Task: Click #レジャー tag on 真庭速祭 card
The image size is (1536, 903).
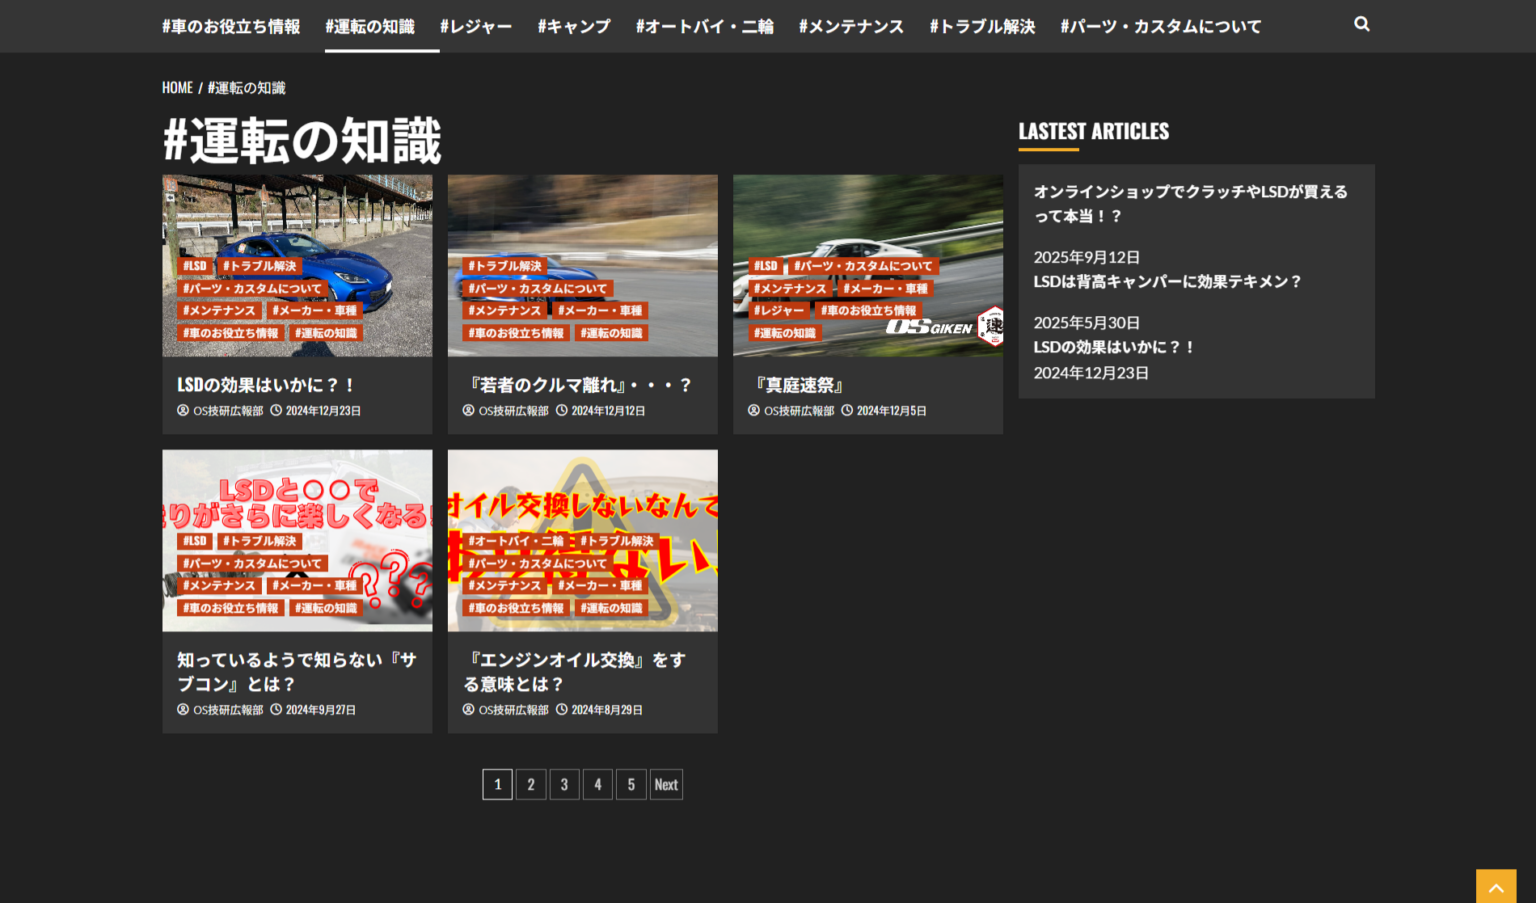Action: (779, 311)
